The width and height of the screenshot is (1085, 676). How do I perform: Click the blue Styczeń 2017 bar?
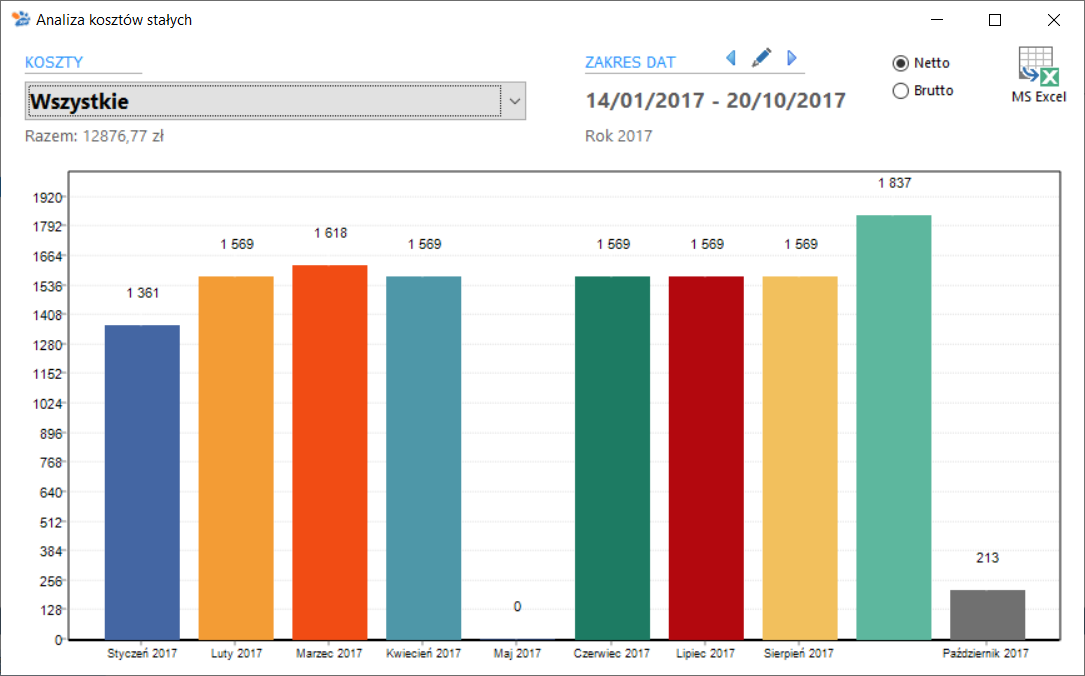click(x=143, y=482)
